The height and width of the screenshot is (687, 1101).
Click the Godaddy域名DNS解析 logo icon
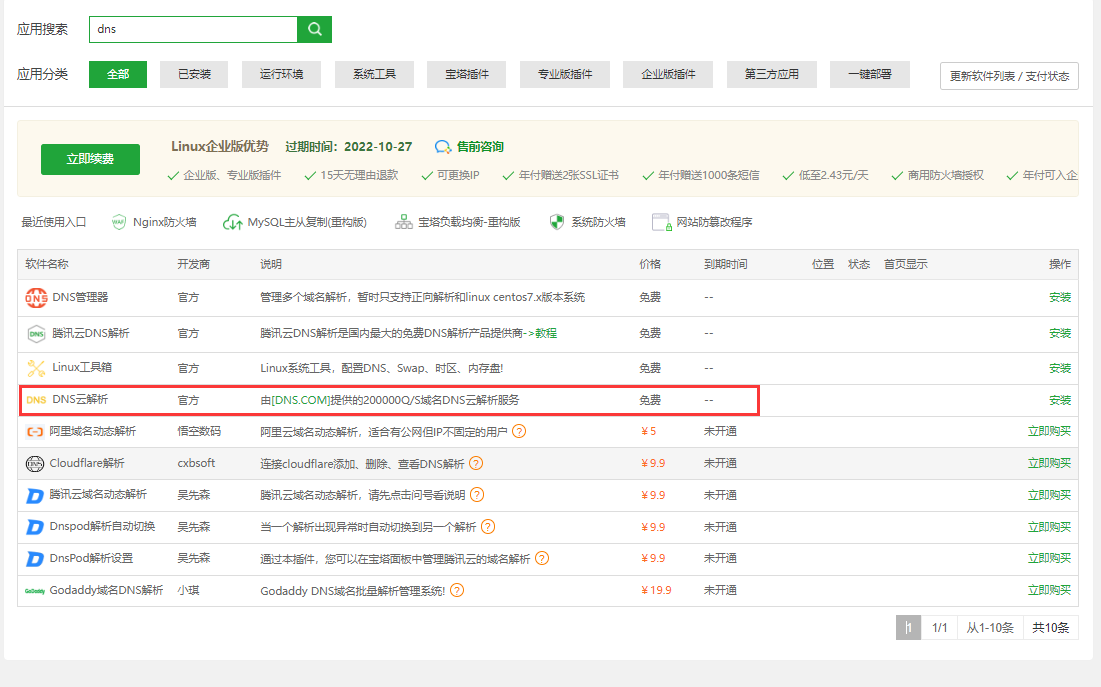35,591
